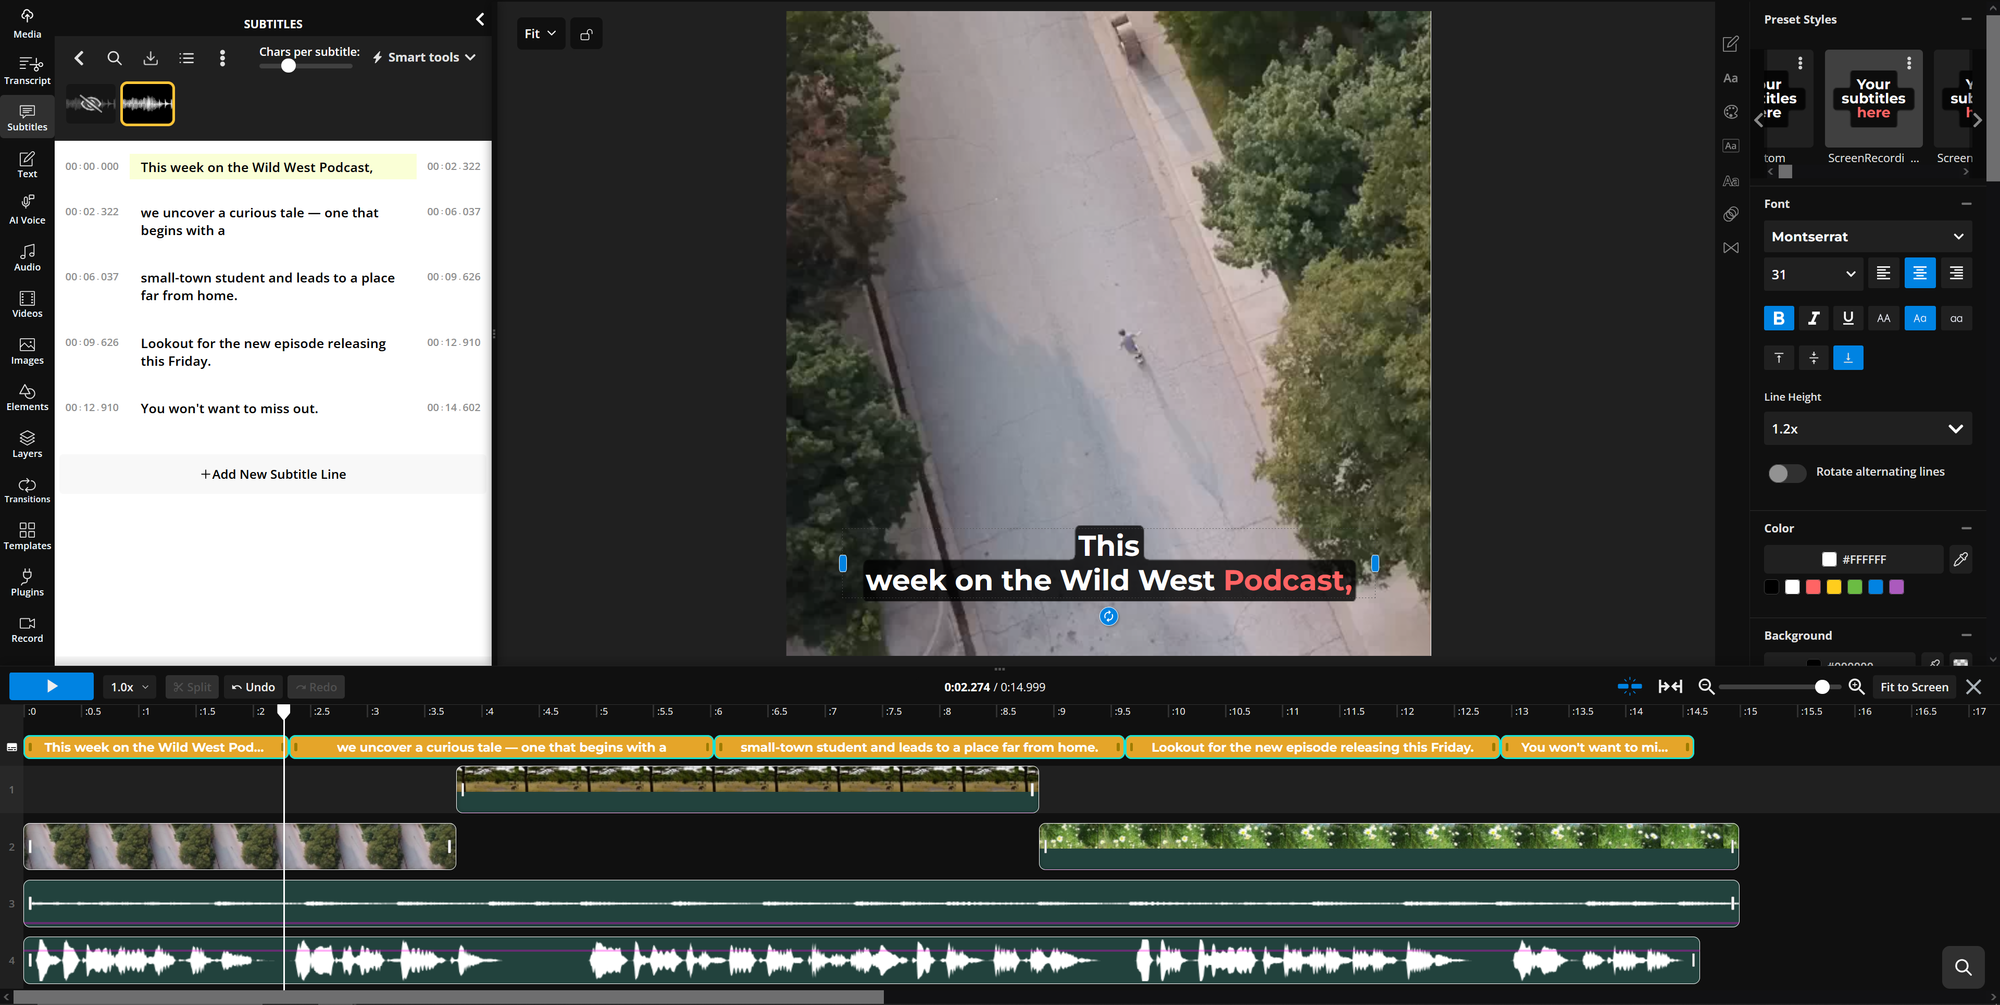Image resolution: width=2000 pixels, height=1005 pixels.
Task: Click Add New Subtitle Line
Action: [x=273, y=473]
